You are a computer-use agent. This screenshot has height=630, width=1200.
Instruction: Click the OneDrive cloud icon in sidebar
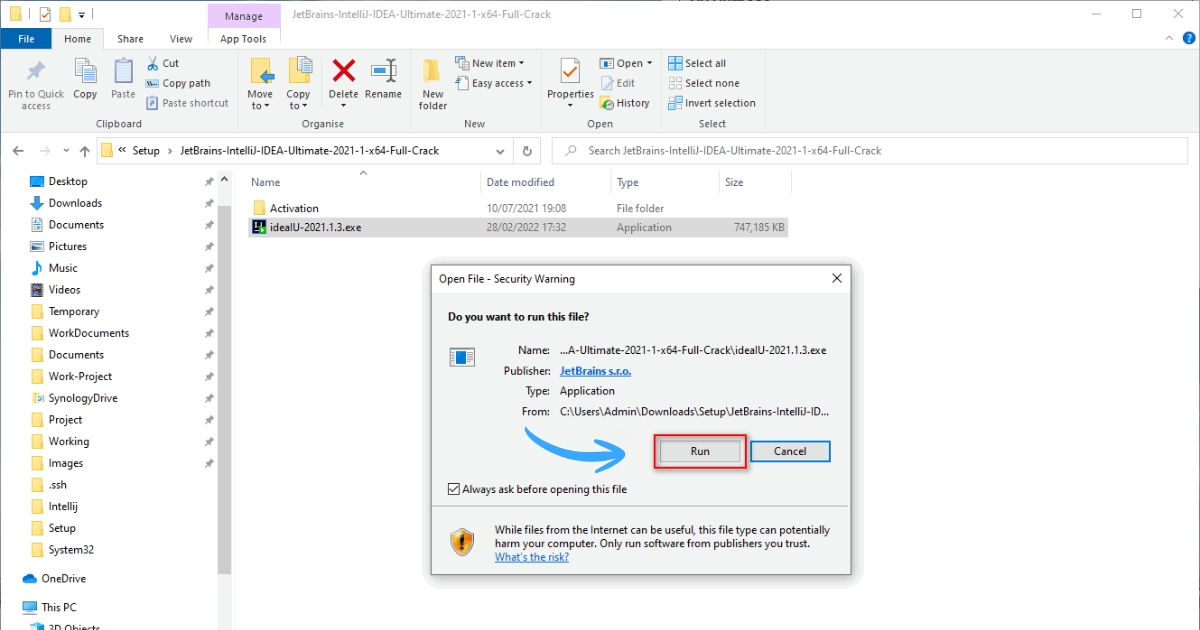point(30,579)
